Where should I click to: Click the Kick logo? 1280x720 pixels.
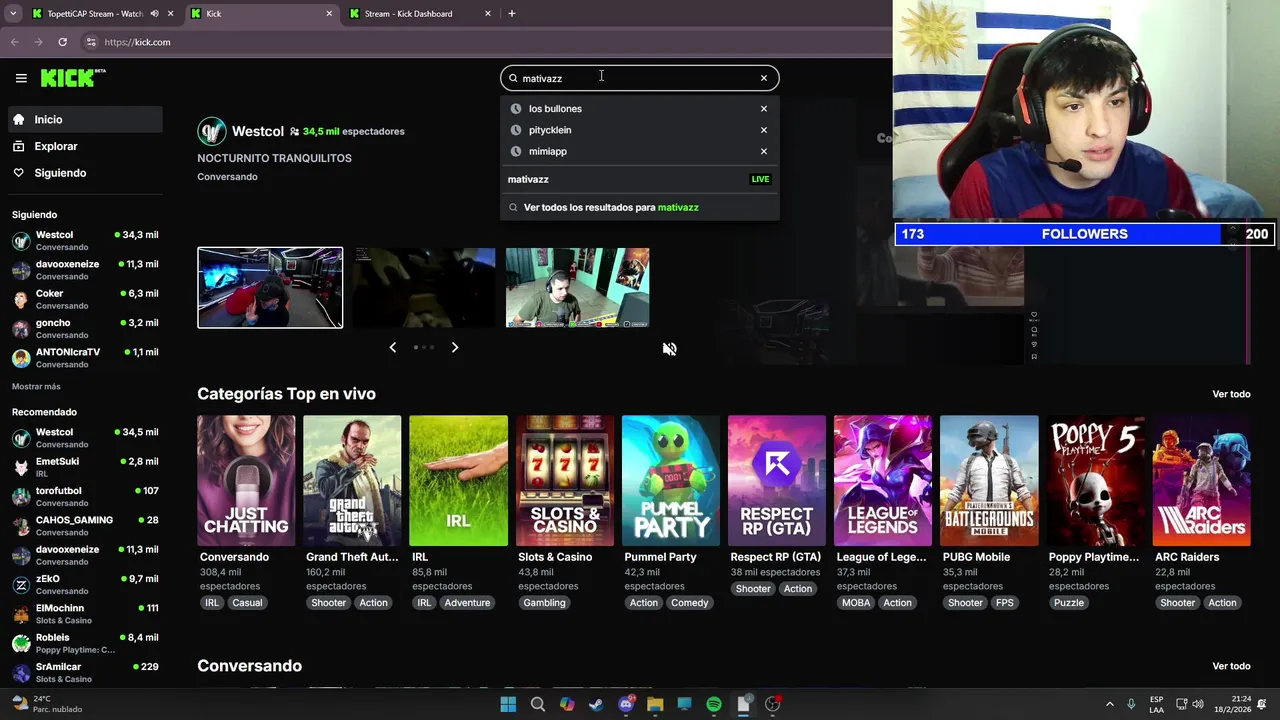(x=73, y=78)
